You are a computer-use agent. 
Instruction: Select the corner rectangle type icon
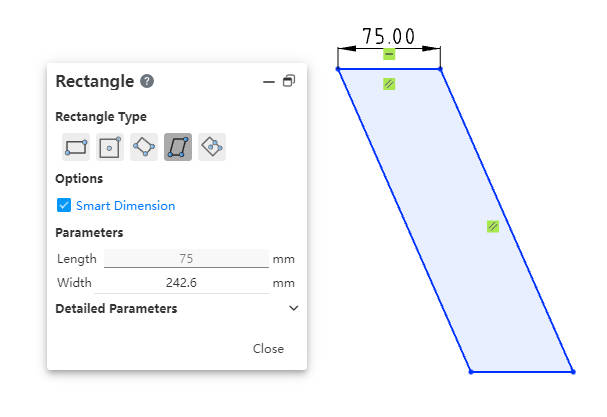tap(76, 147)
